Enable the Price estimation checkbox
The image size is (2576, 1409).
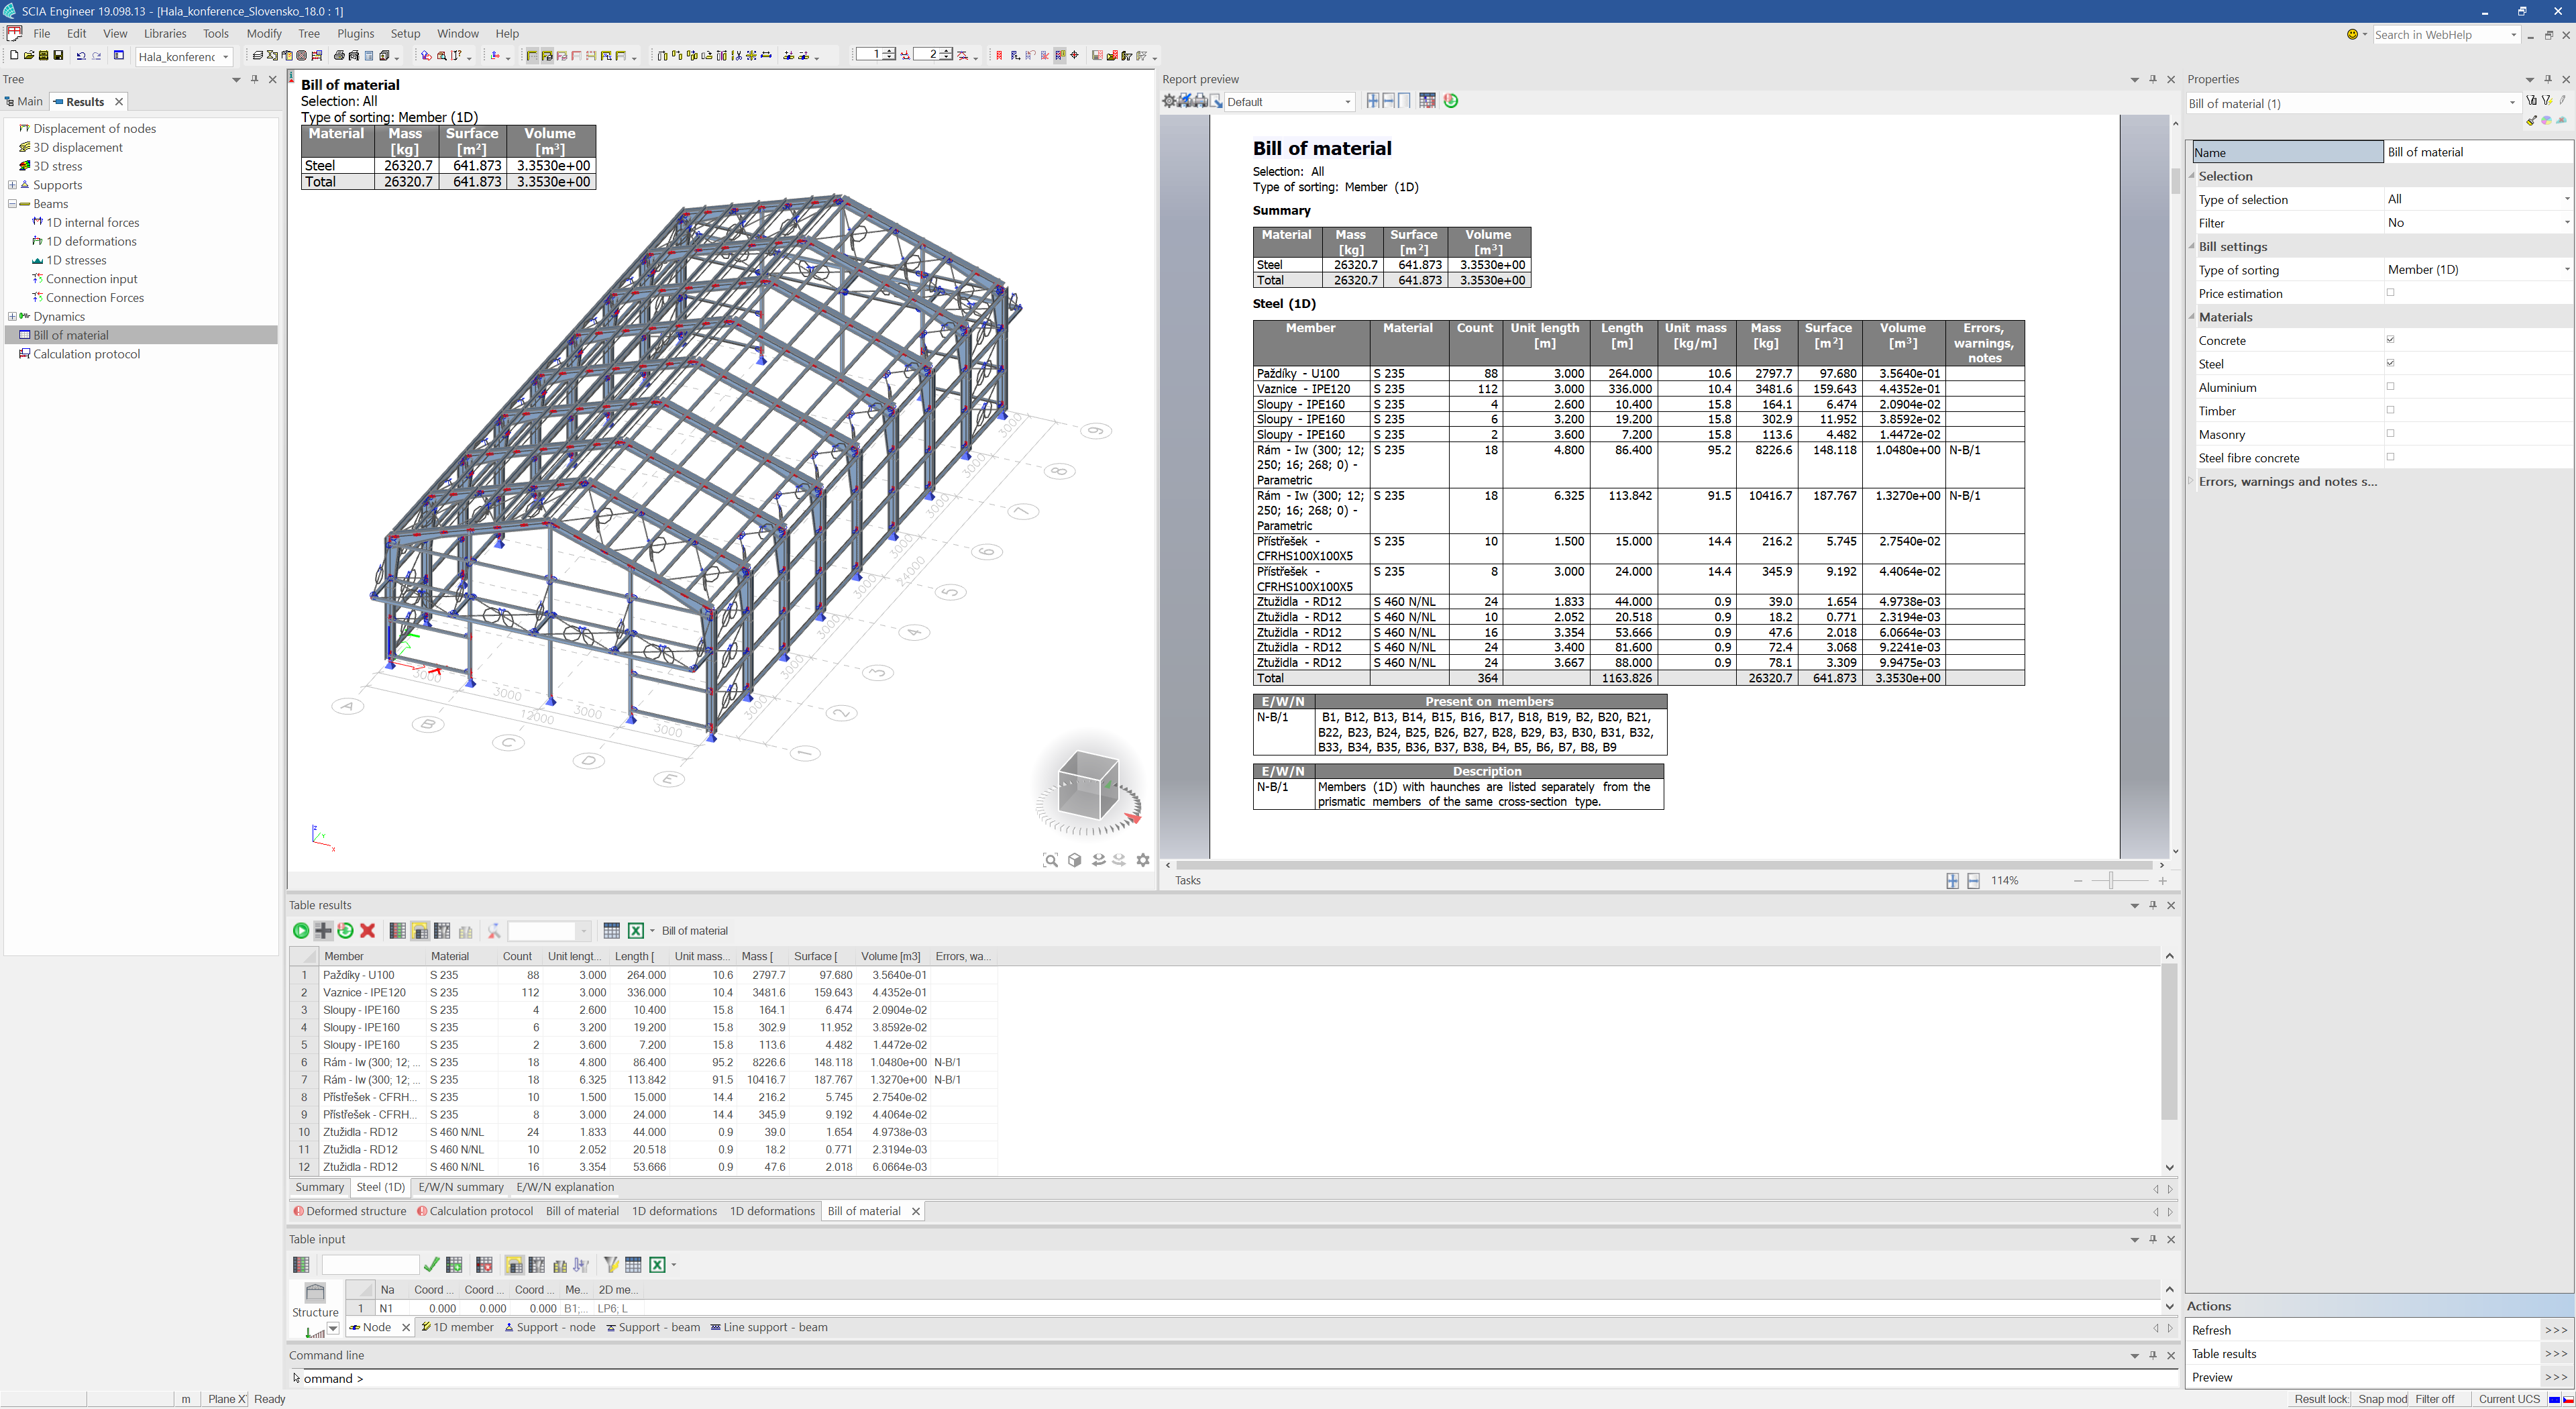(x=2391, y=293)
